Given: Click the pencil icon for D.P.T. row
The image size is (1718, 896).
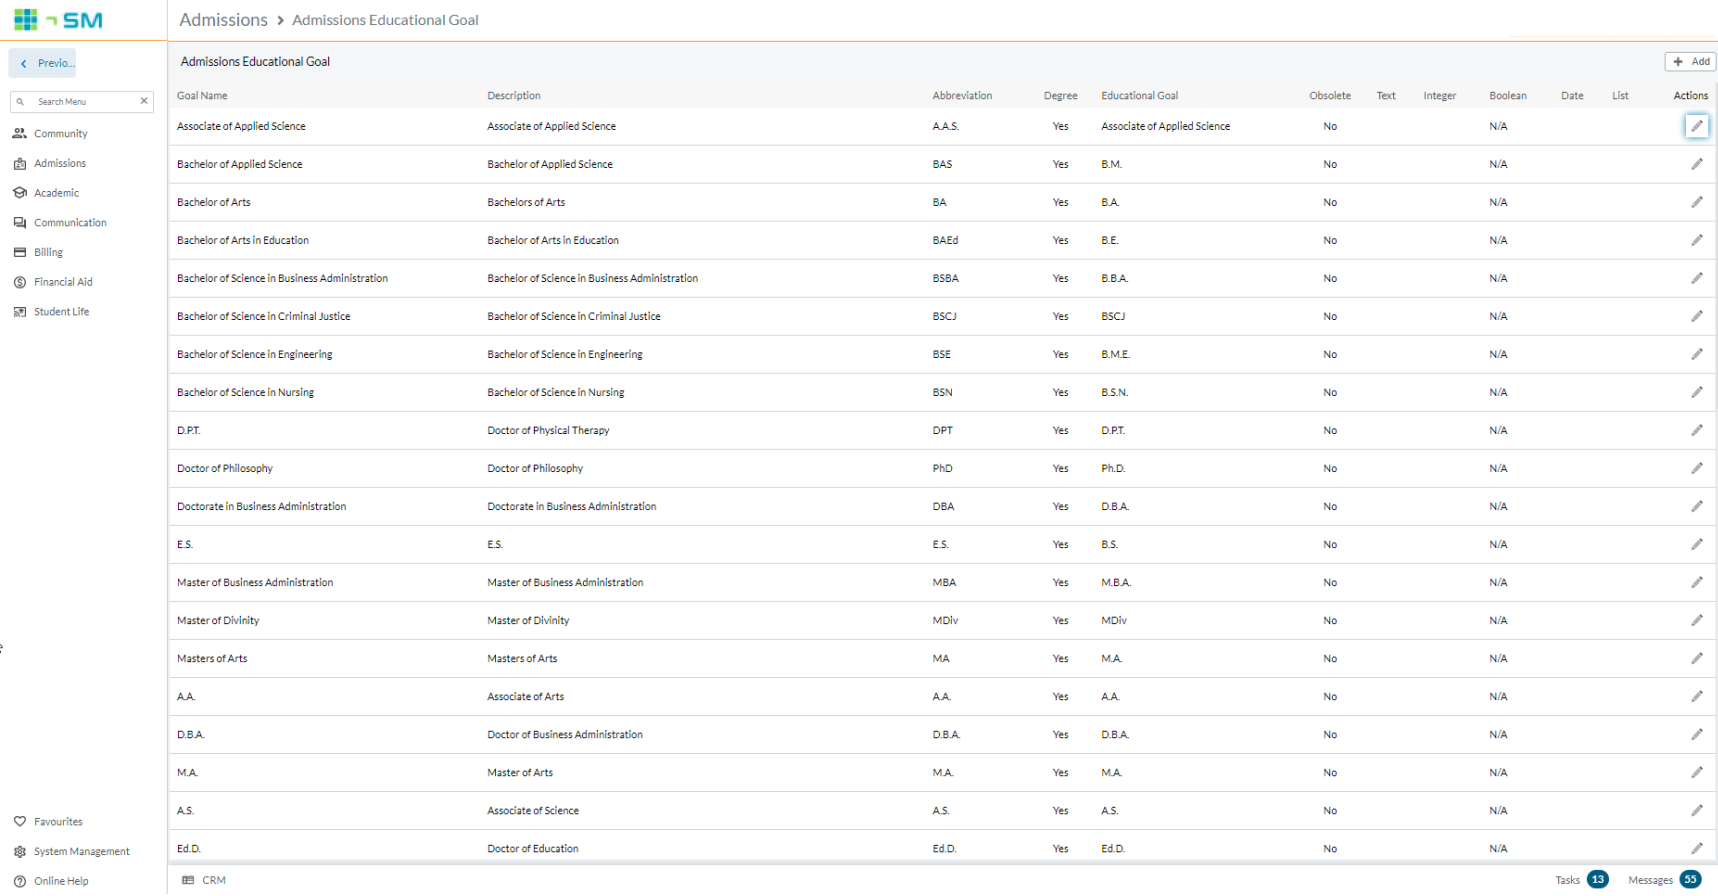Looking at the screenshot, I should tap(1696, 430).
